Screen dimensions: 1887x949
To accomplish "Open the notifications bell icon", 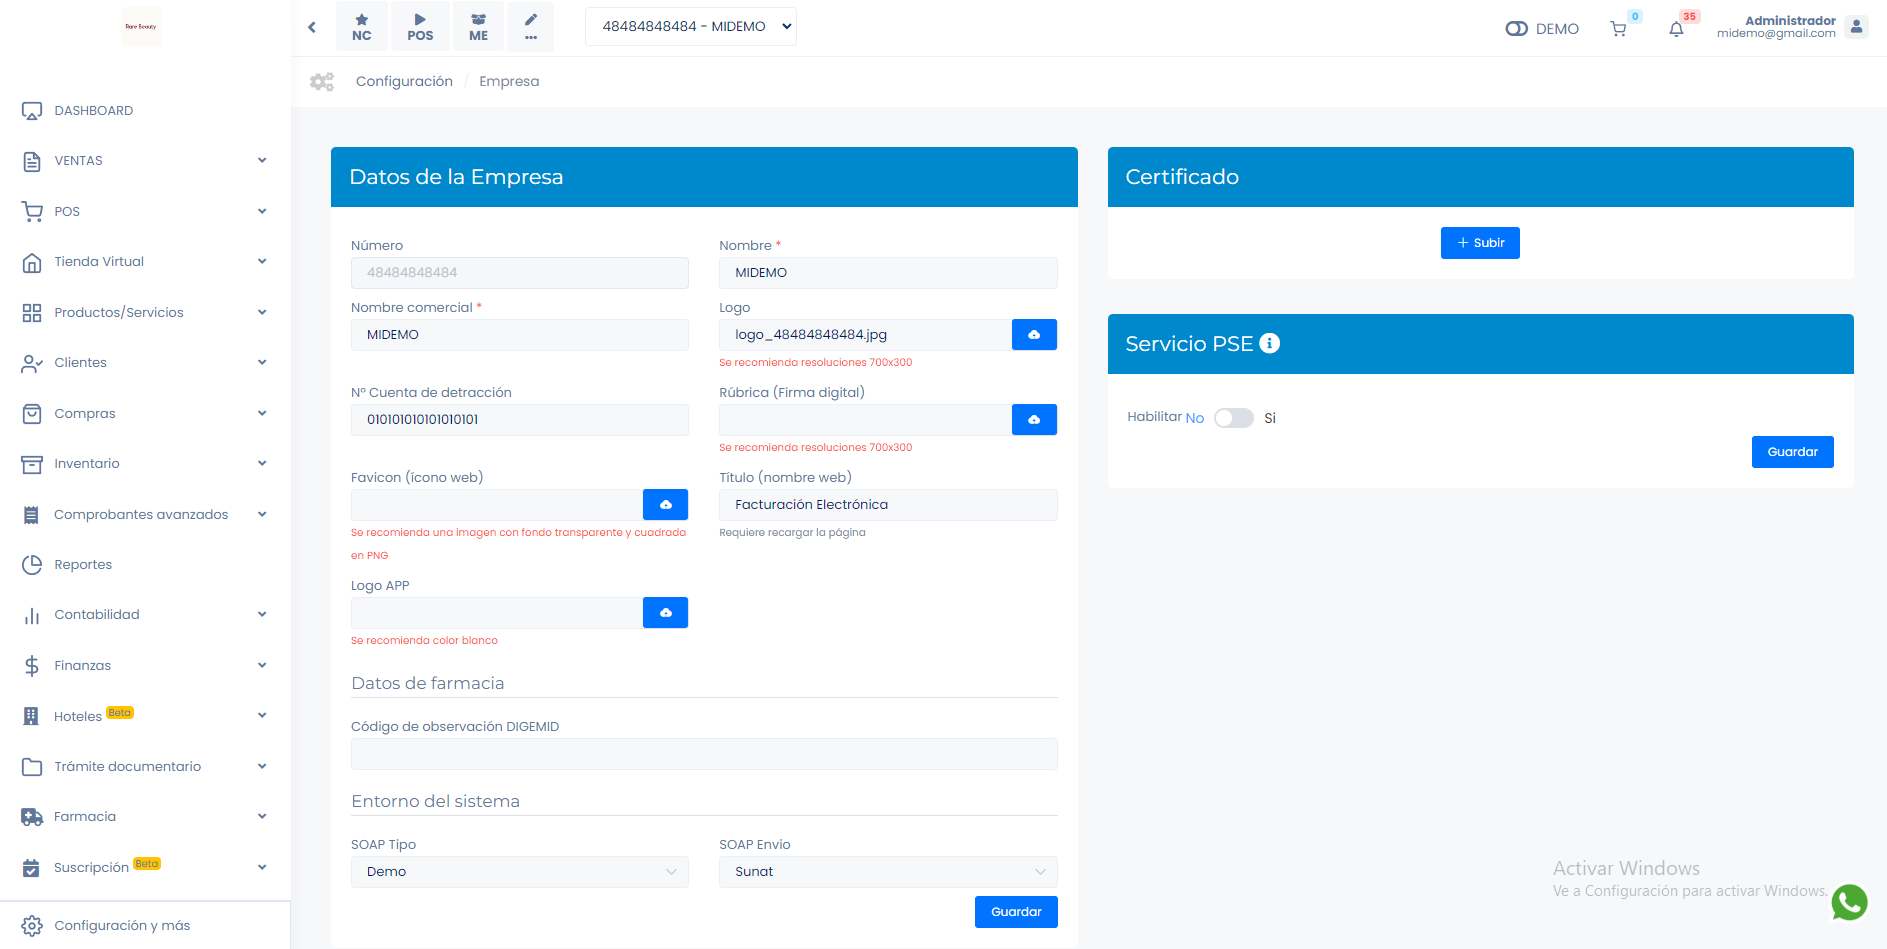I will coord(1676,29).
